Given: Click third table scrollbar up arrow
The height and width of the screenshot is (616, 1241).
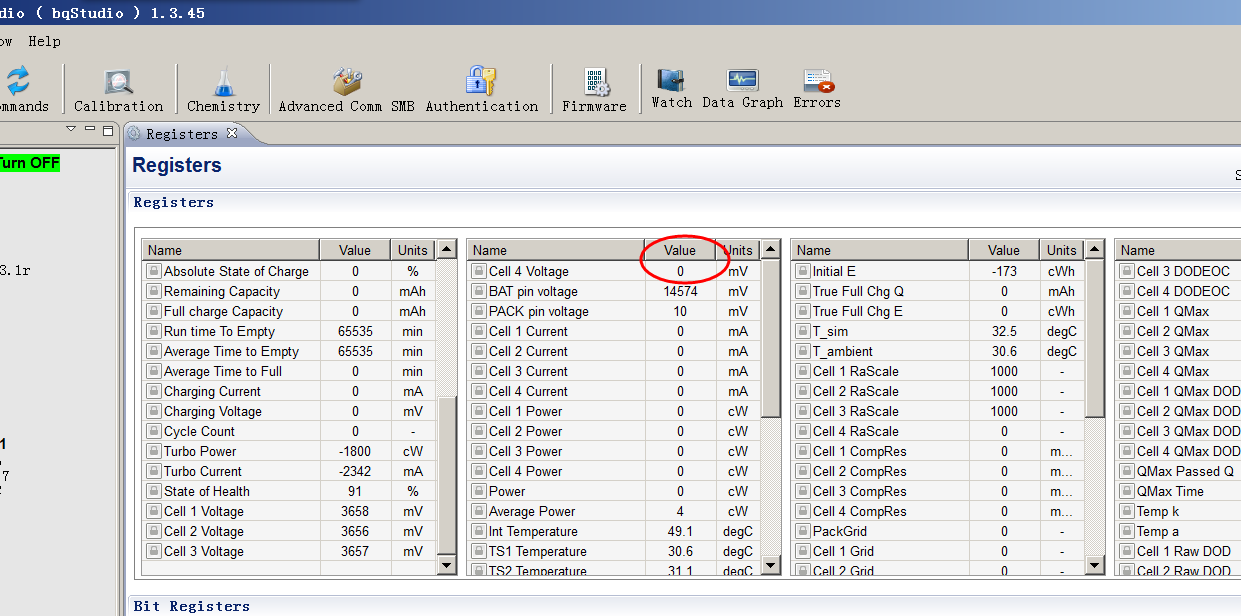Looking at the screenshot, I should click(1095, 249).
